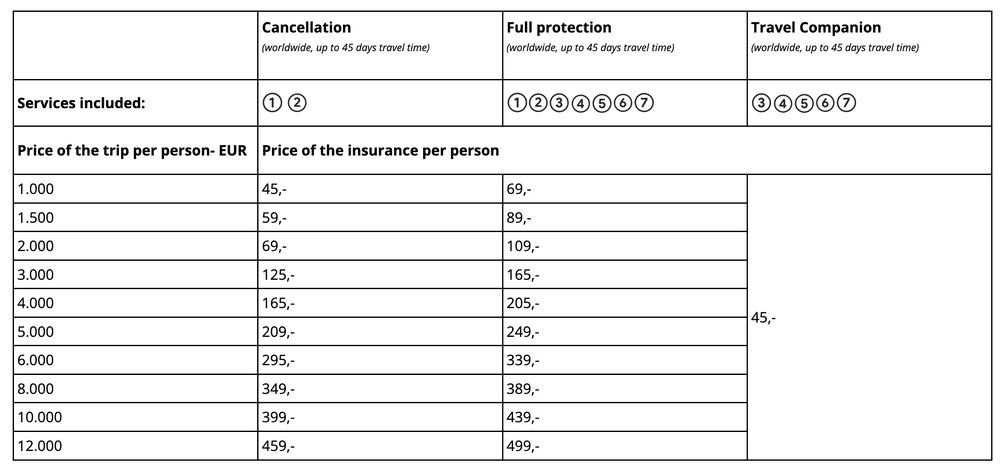Screen dimensions: 1000x470
Task: Click the 249,- Full protection price
Action: coord(523,331)
